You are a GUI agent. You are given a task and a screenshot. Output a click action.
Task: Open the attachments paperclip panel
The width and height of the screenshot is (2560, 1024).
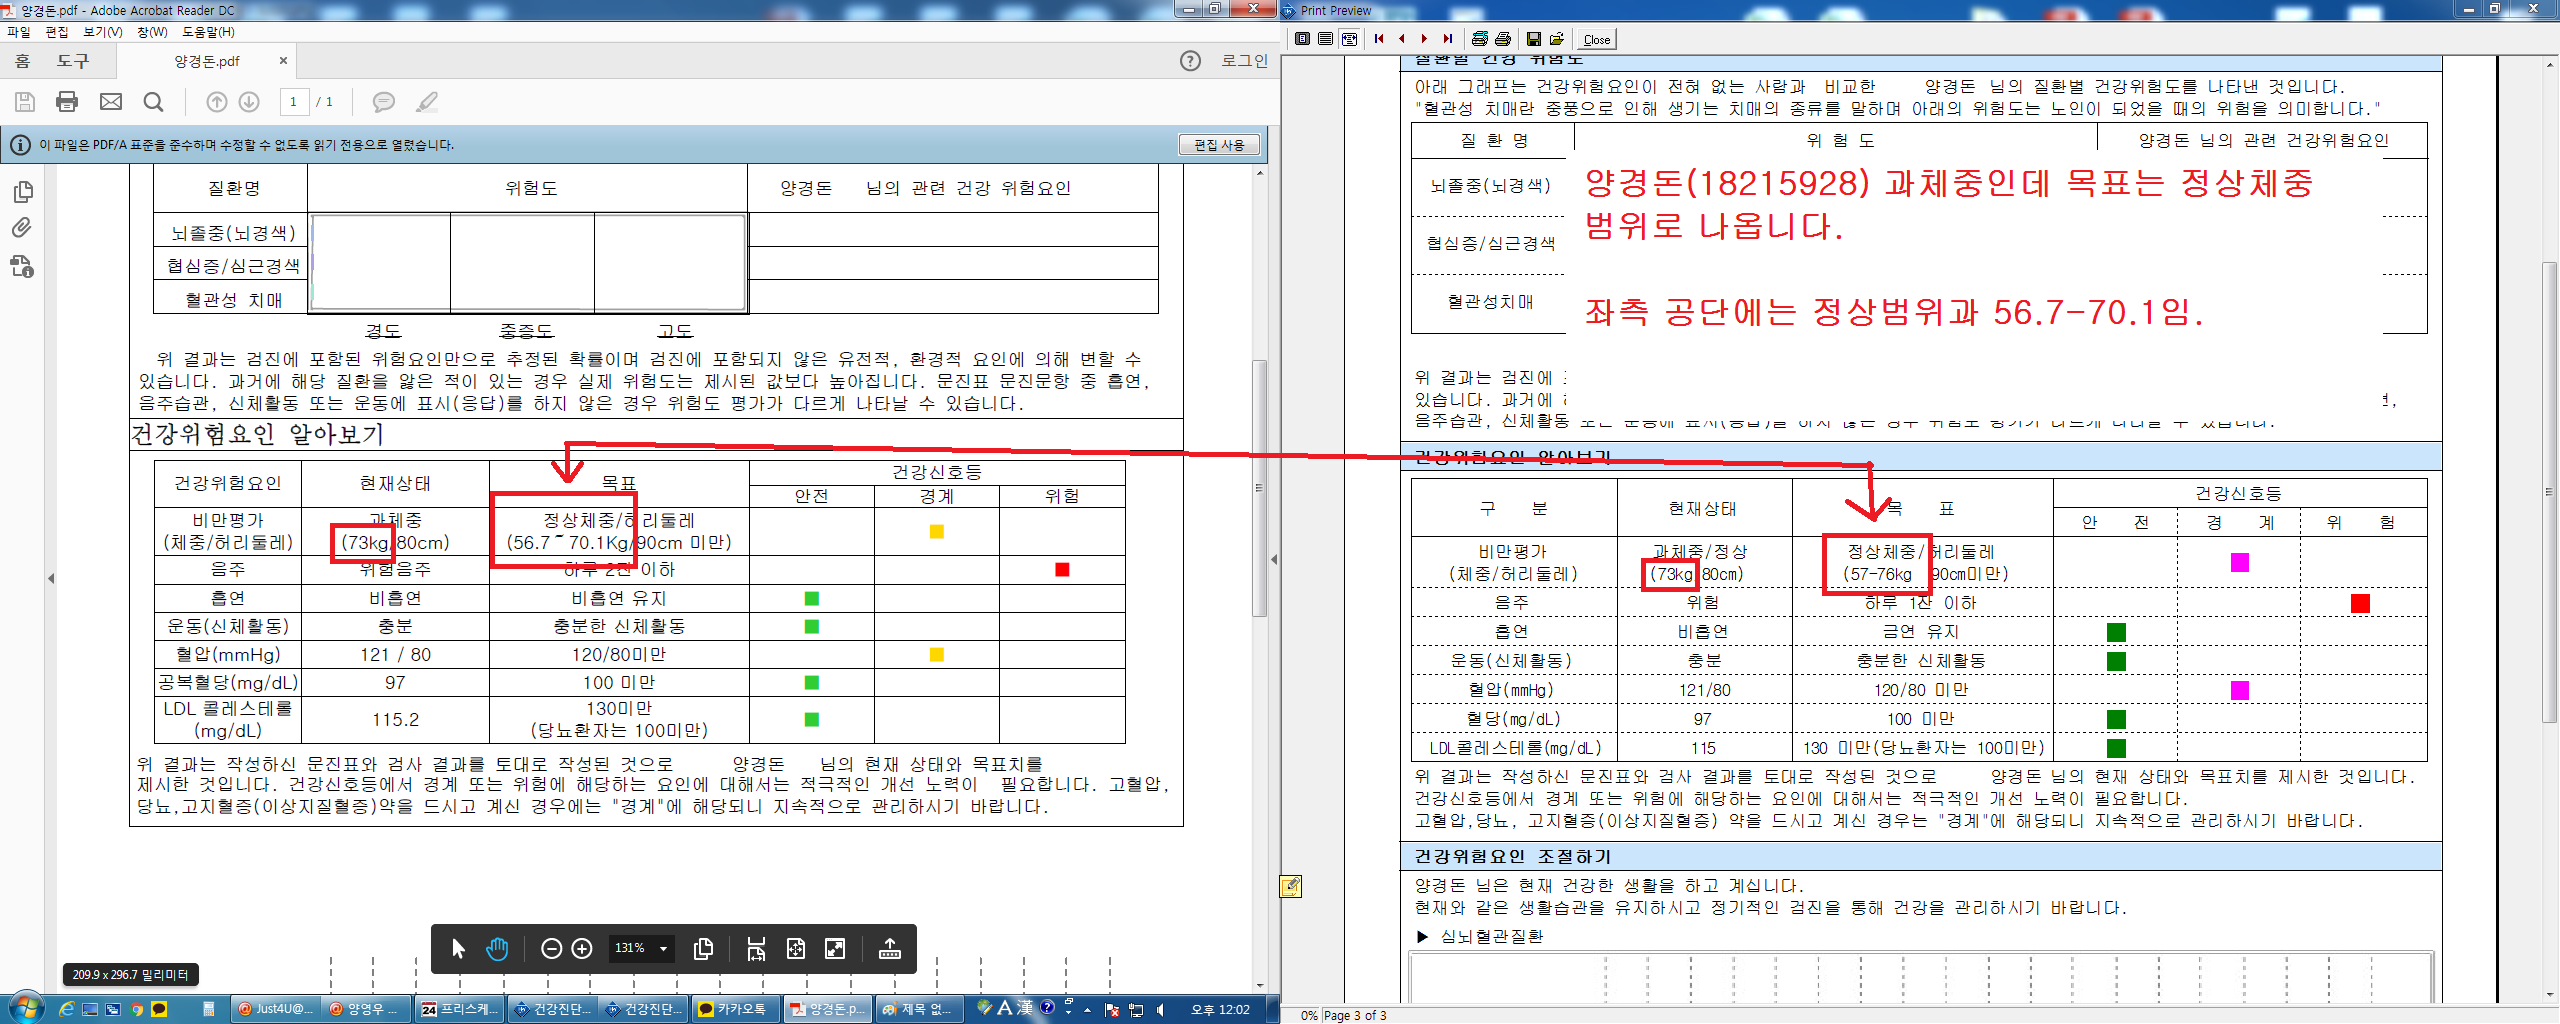(x=22, y=228)
